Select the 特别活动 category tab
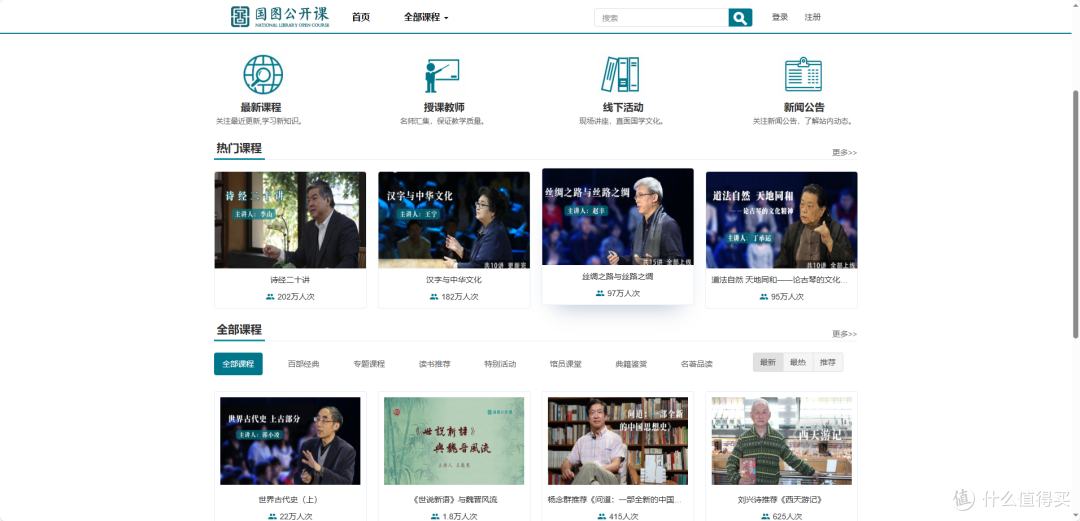 tap(500, 364)
